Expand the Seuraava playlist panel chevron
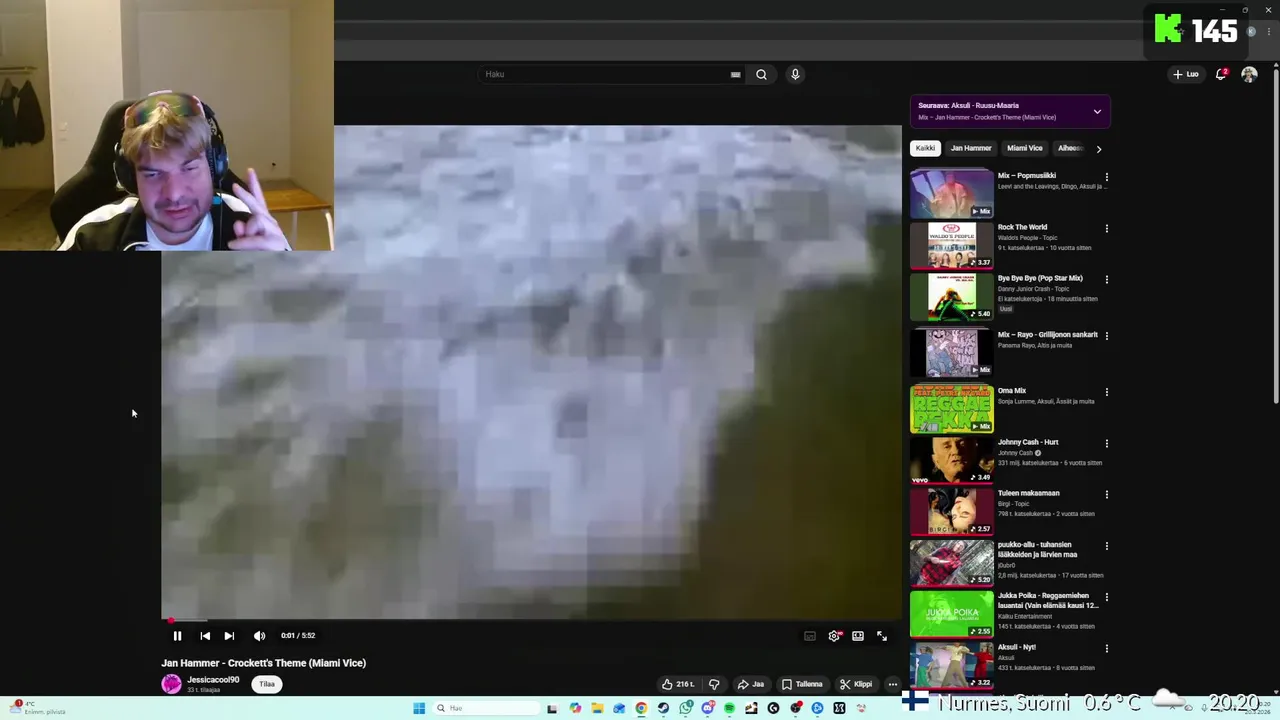 [1097, 111]
